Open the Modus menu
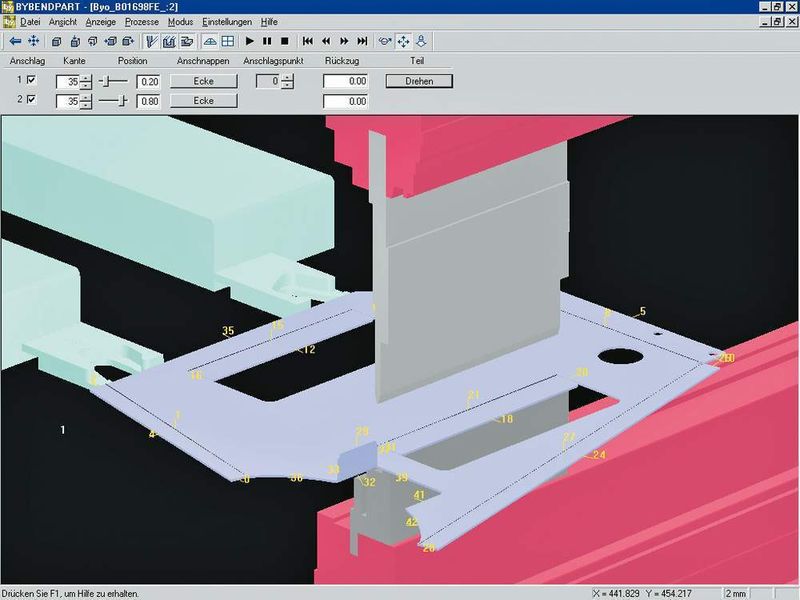Screen dimensions: 800x600 [181, 22]
